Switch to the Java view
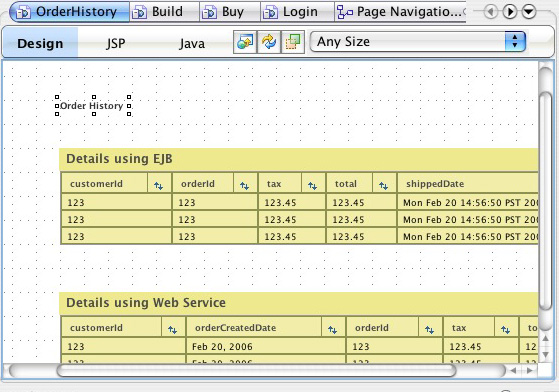The width and height of the screenshot is (559, 392). point(192,43)
